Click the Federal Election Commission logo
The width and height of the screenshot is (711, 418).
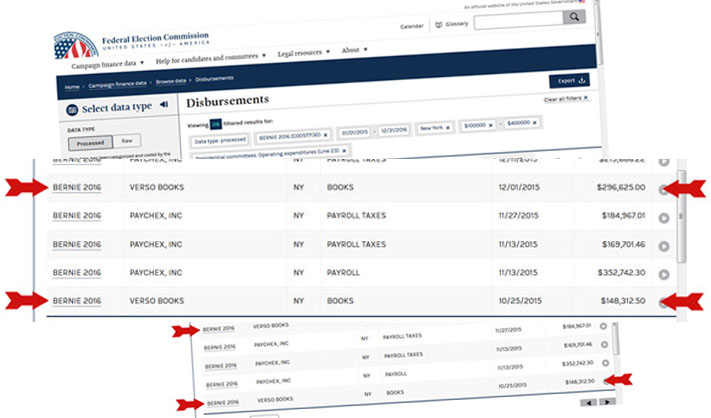[76, 45]
